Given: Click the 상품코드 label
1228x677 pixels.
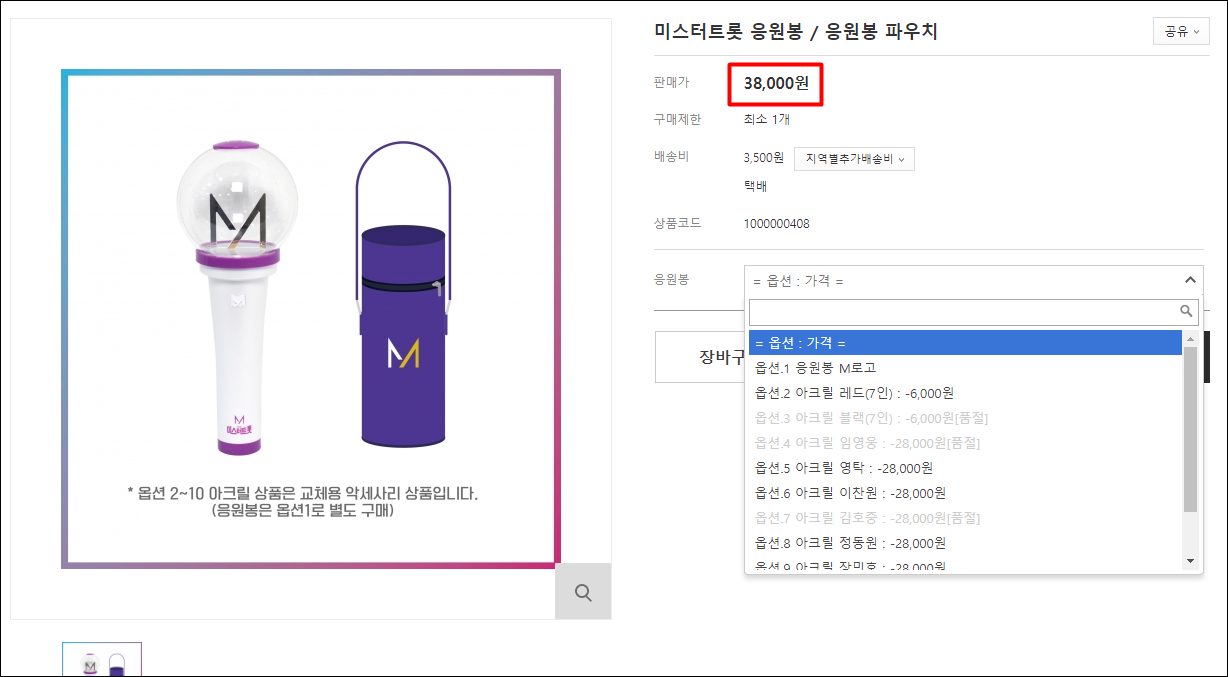Looking at the screenshot, I should click(677, 223).
